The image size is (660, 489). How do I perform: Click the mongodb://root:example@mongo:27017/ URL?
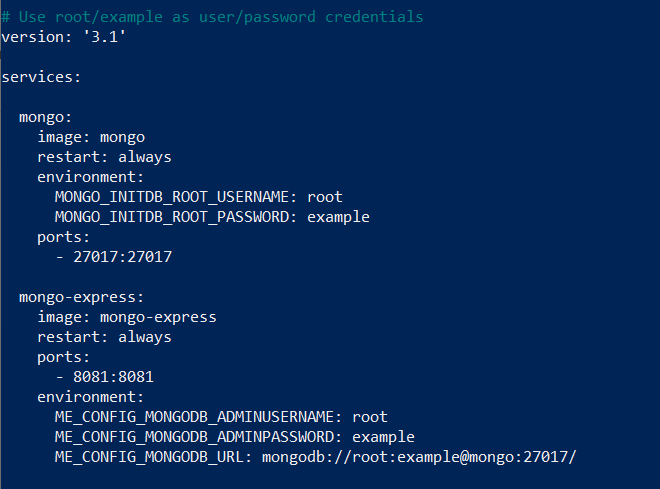point(419,457)
